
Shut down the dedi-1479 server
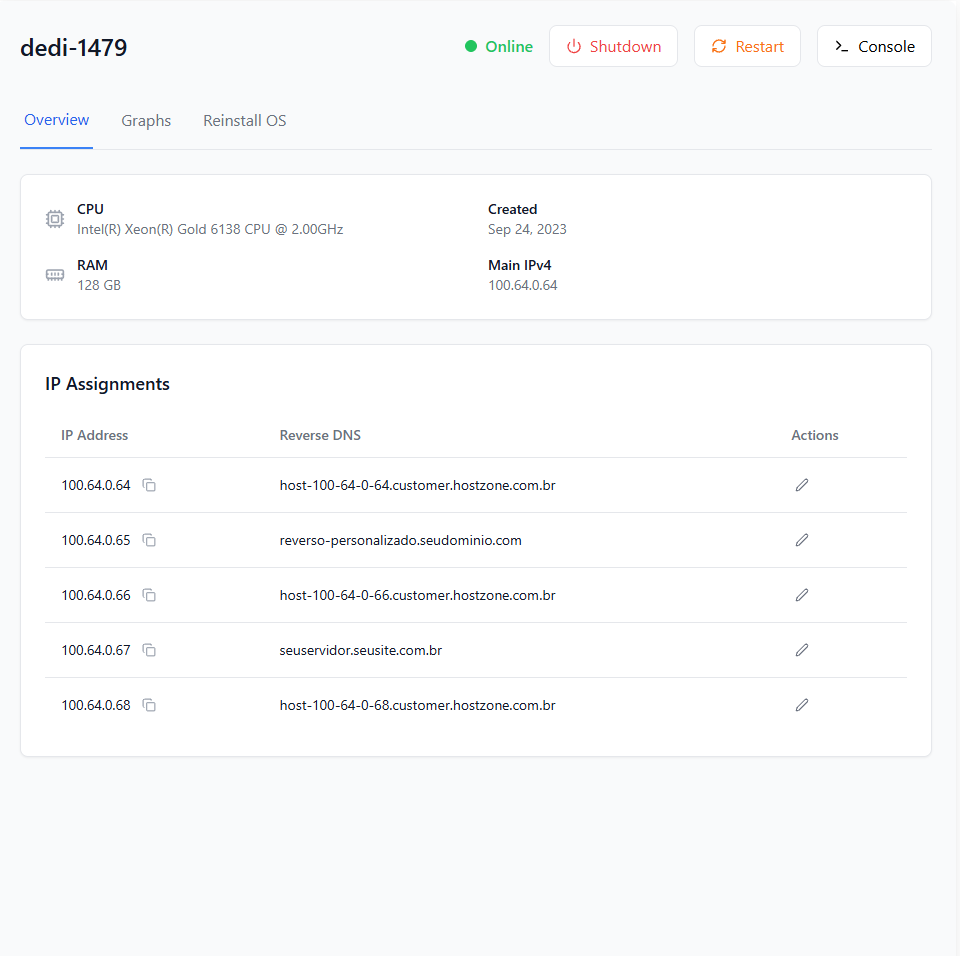613,47
